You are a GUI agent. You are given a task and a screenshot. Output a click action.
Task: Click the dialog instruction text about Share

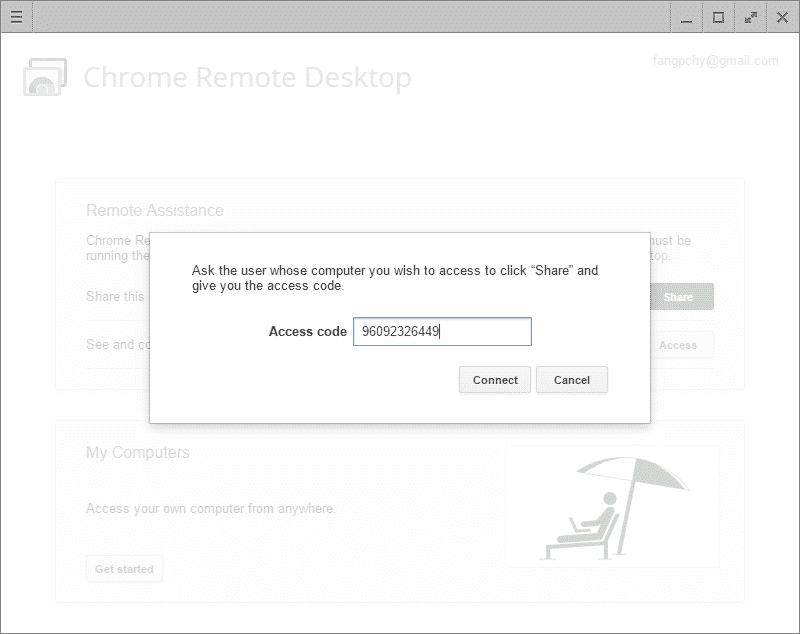point(395,278)
